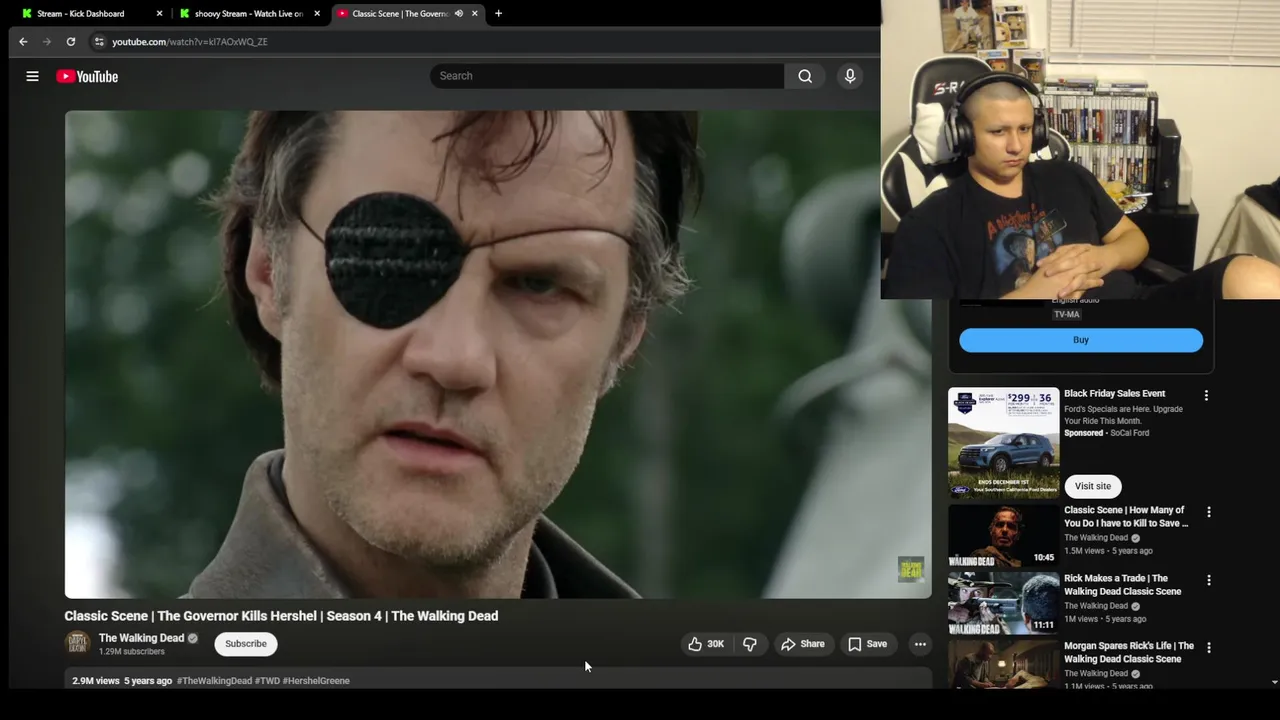Click the 2.9M views text
This screenshot has width=1280, height=720.
pyautogui.click(x=96, y=681)
